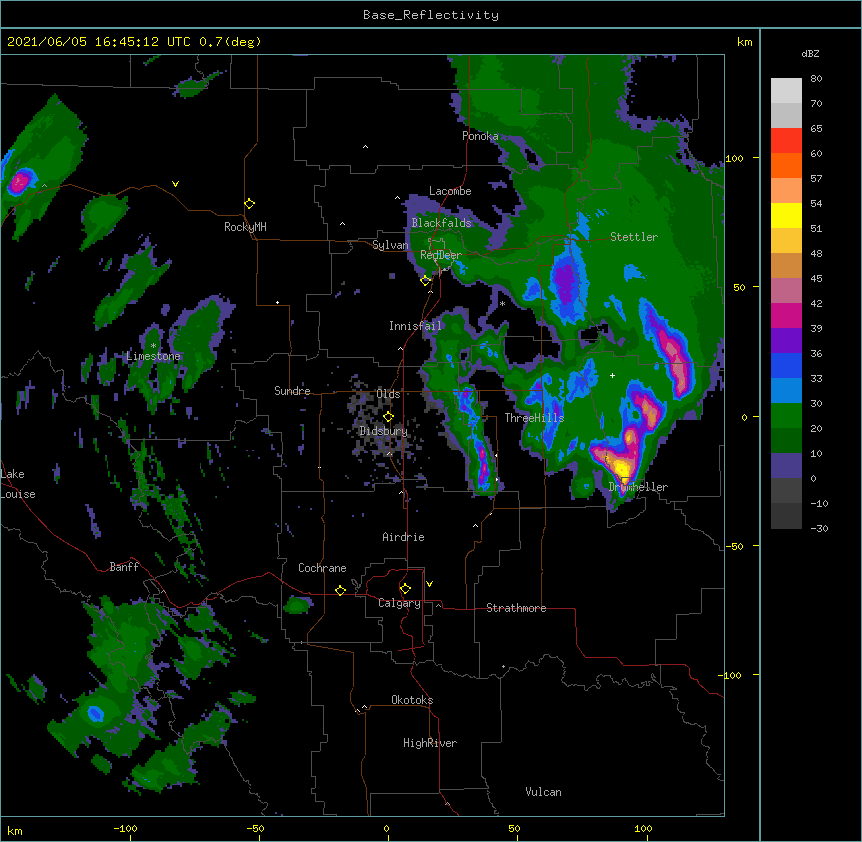Click the -30 value on the dBZ legend
Viewport: 862px width, 842px height.
pos(819,529)
